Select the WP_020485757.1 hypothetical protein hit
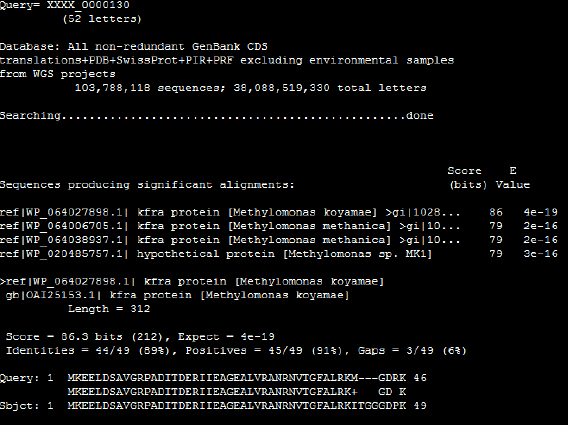 click(216, 254)
